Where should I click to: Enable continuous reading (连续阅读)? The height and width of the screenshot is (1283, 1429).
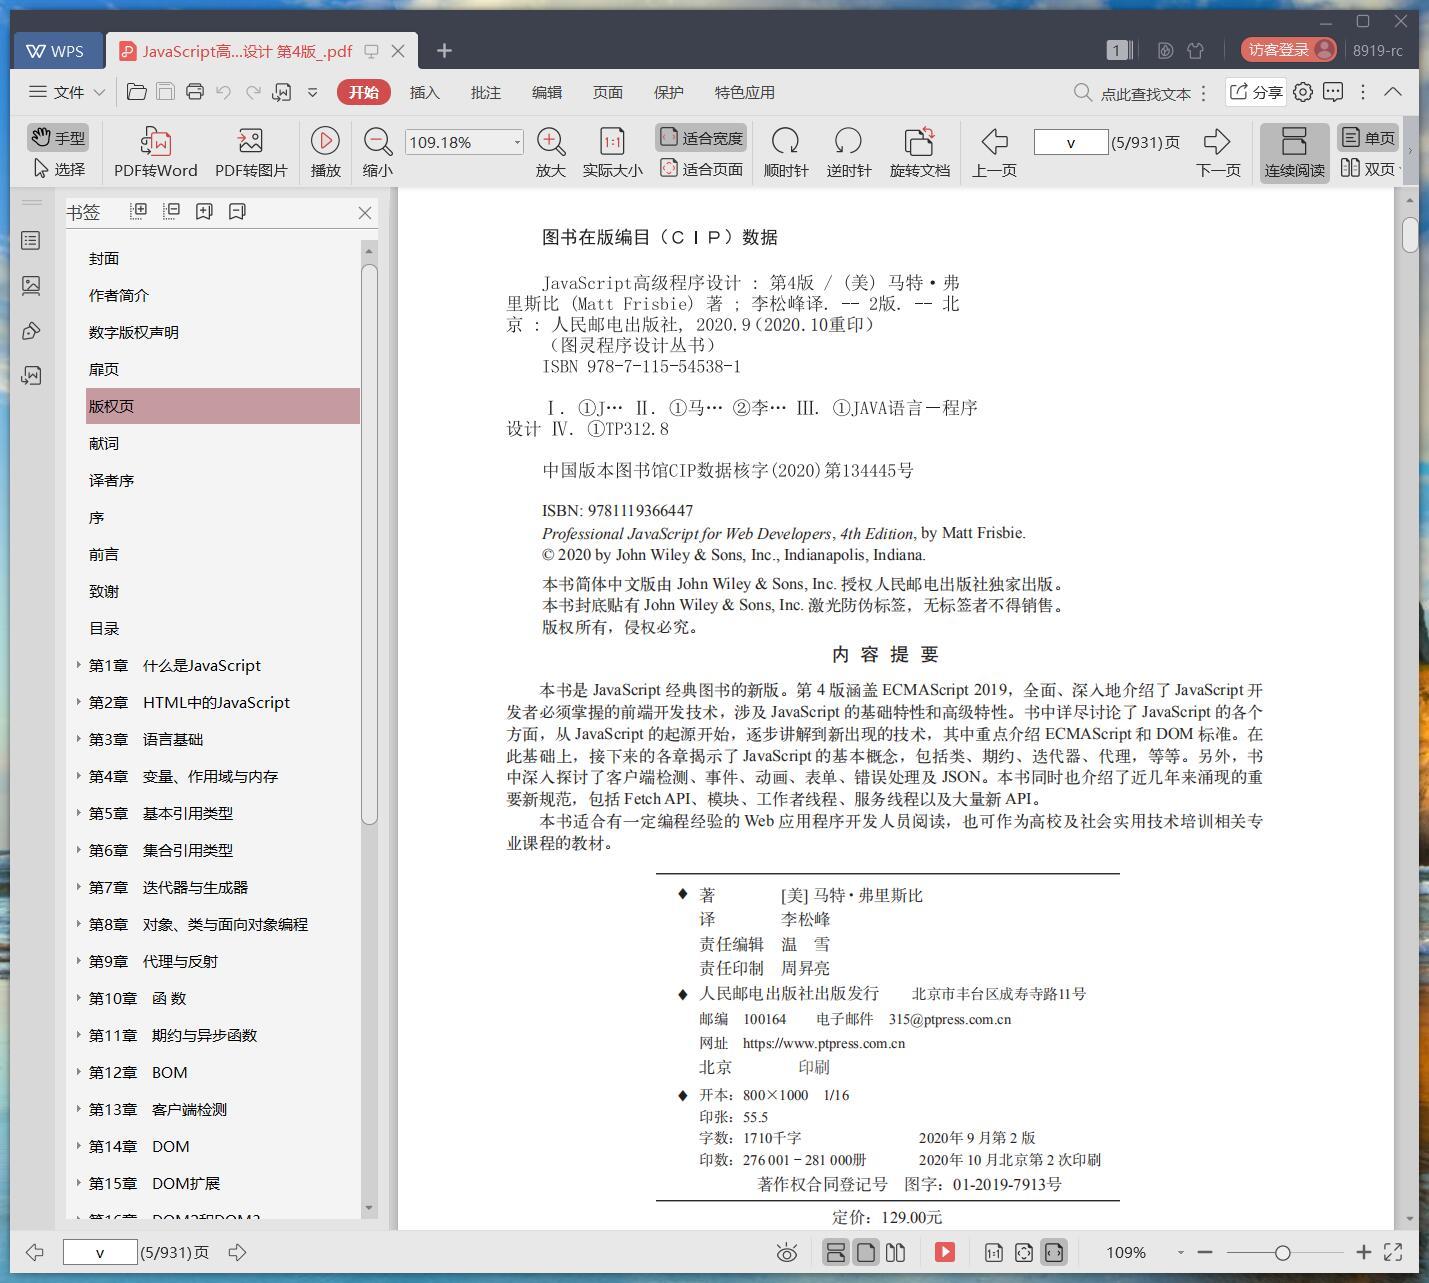1294,152
